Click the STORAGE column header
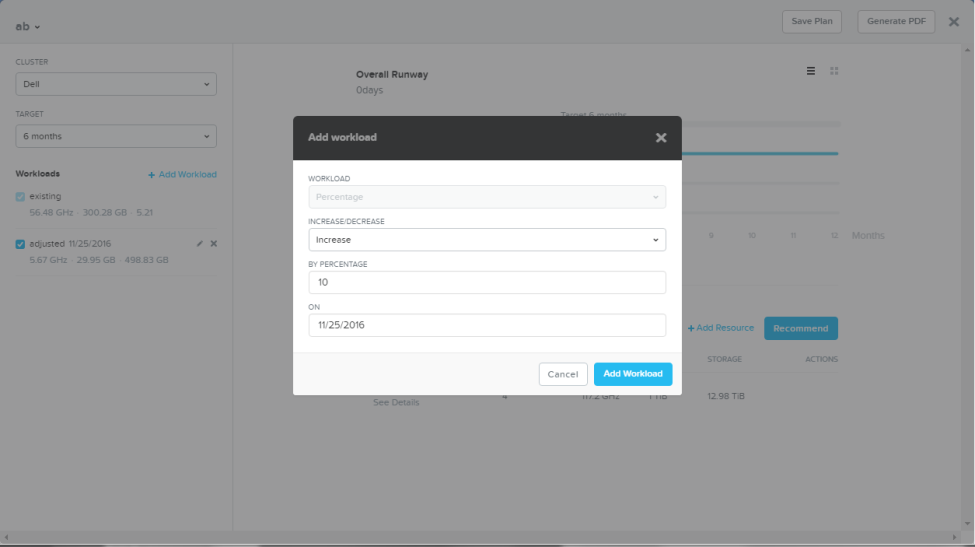This screenshot has height=547, width=975. pyautogui.click(x=724, y=359)
